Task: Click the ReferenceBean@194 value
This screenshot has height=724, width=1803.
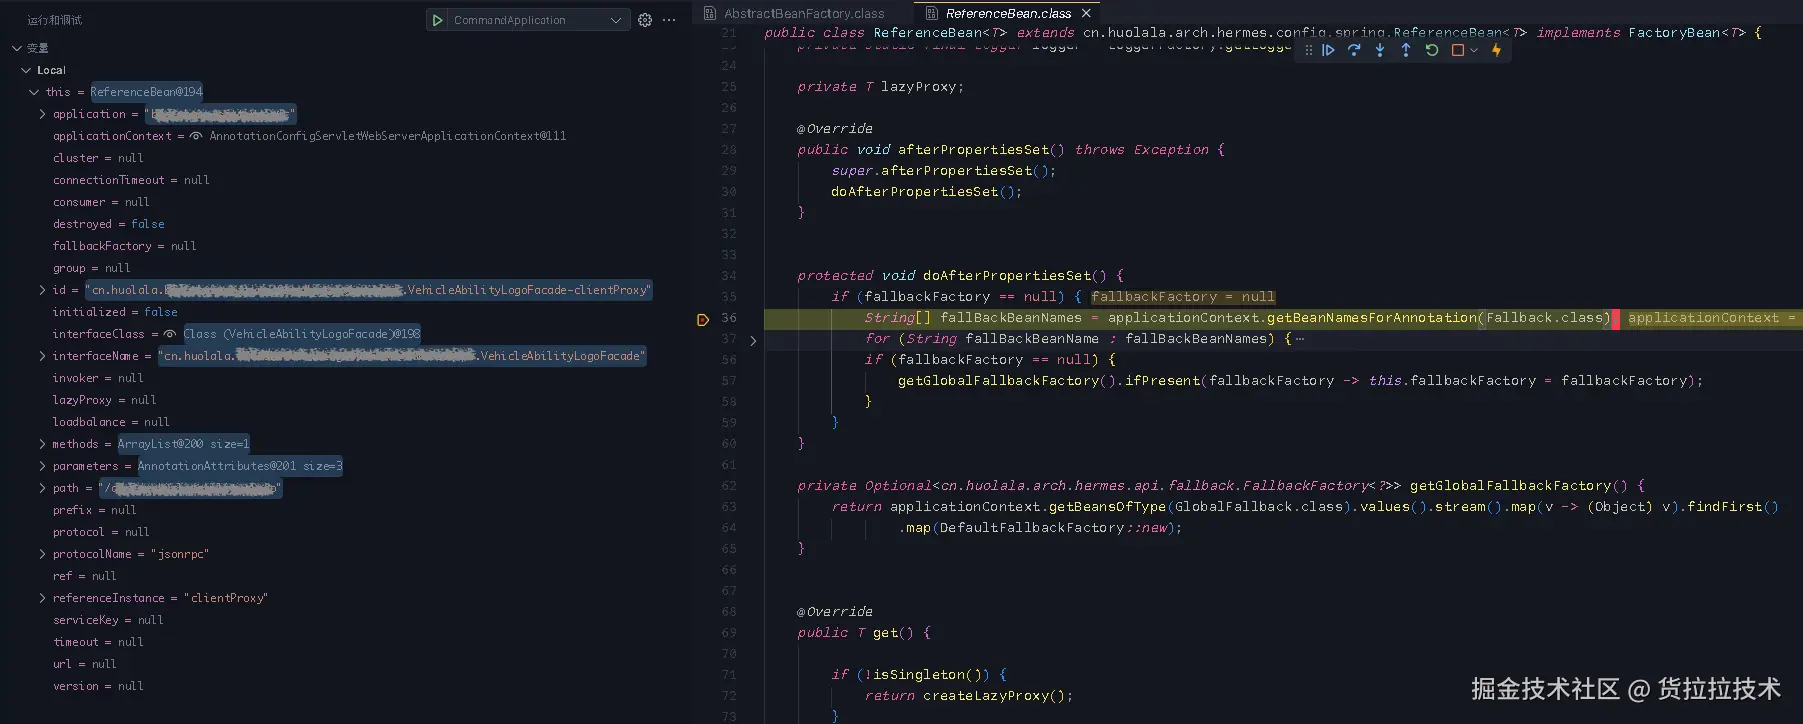Action: click(146, 92)
